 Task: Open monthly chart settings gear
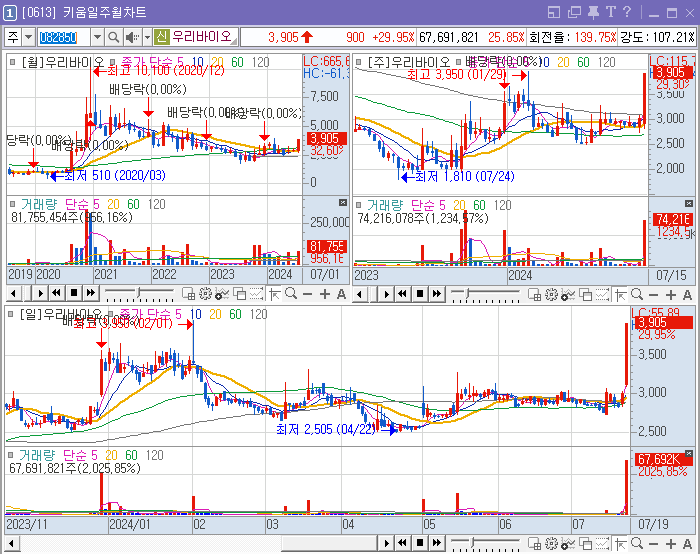point(205,294)
